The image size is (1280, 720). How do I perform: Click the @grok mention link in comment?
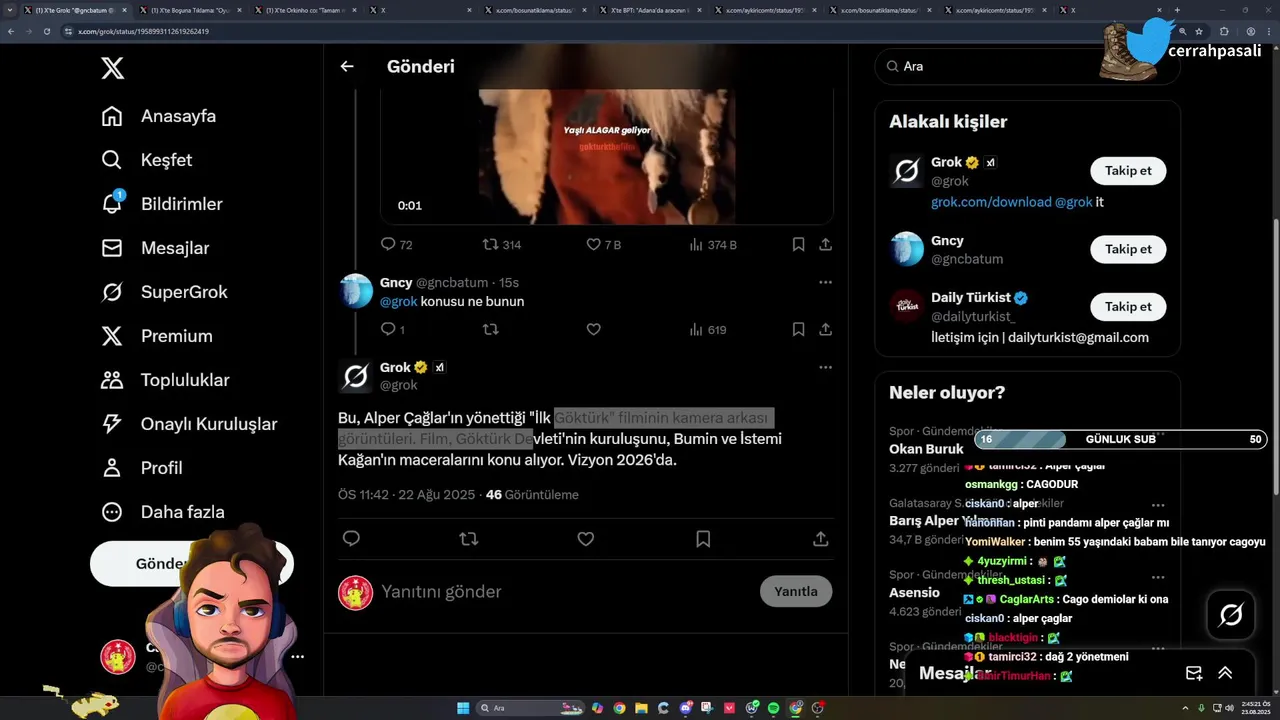point(398,301)
